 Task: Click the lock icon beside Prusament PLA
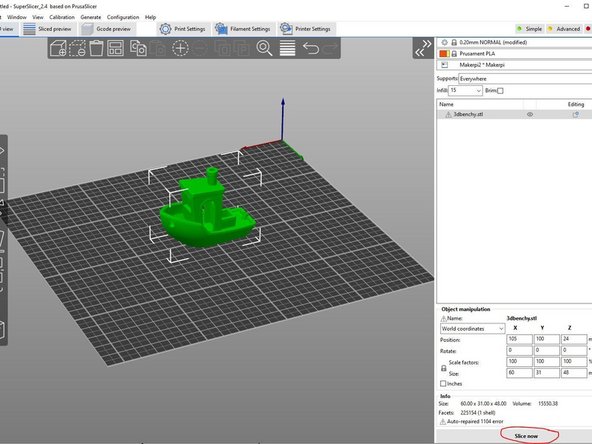(x=454, y=54)
